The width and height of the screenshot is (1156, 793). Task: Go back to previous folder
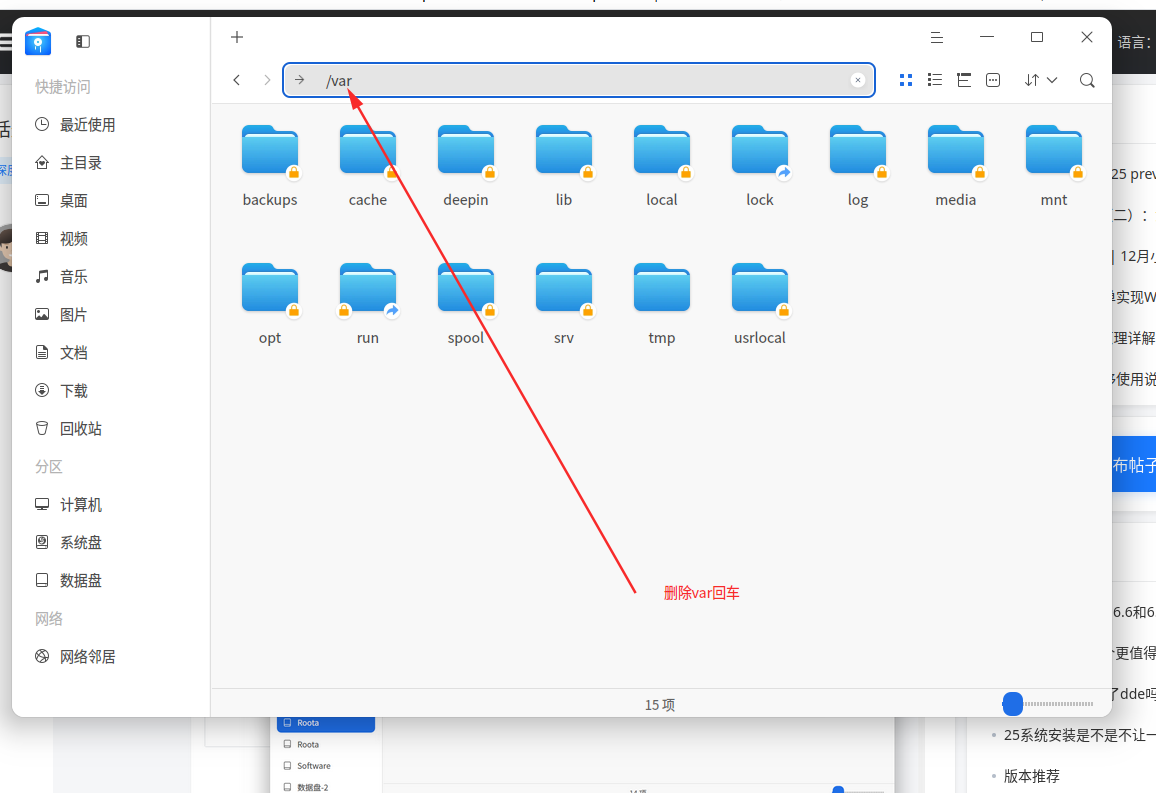pos(237,80)
